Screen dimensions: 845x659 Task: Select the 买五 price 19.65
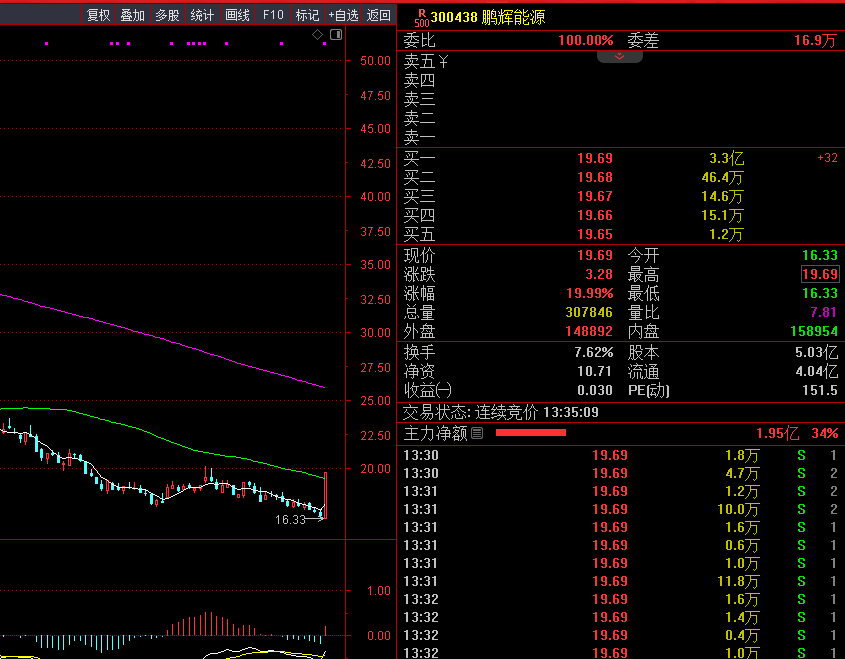pos(595,234)
